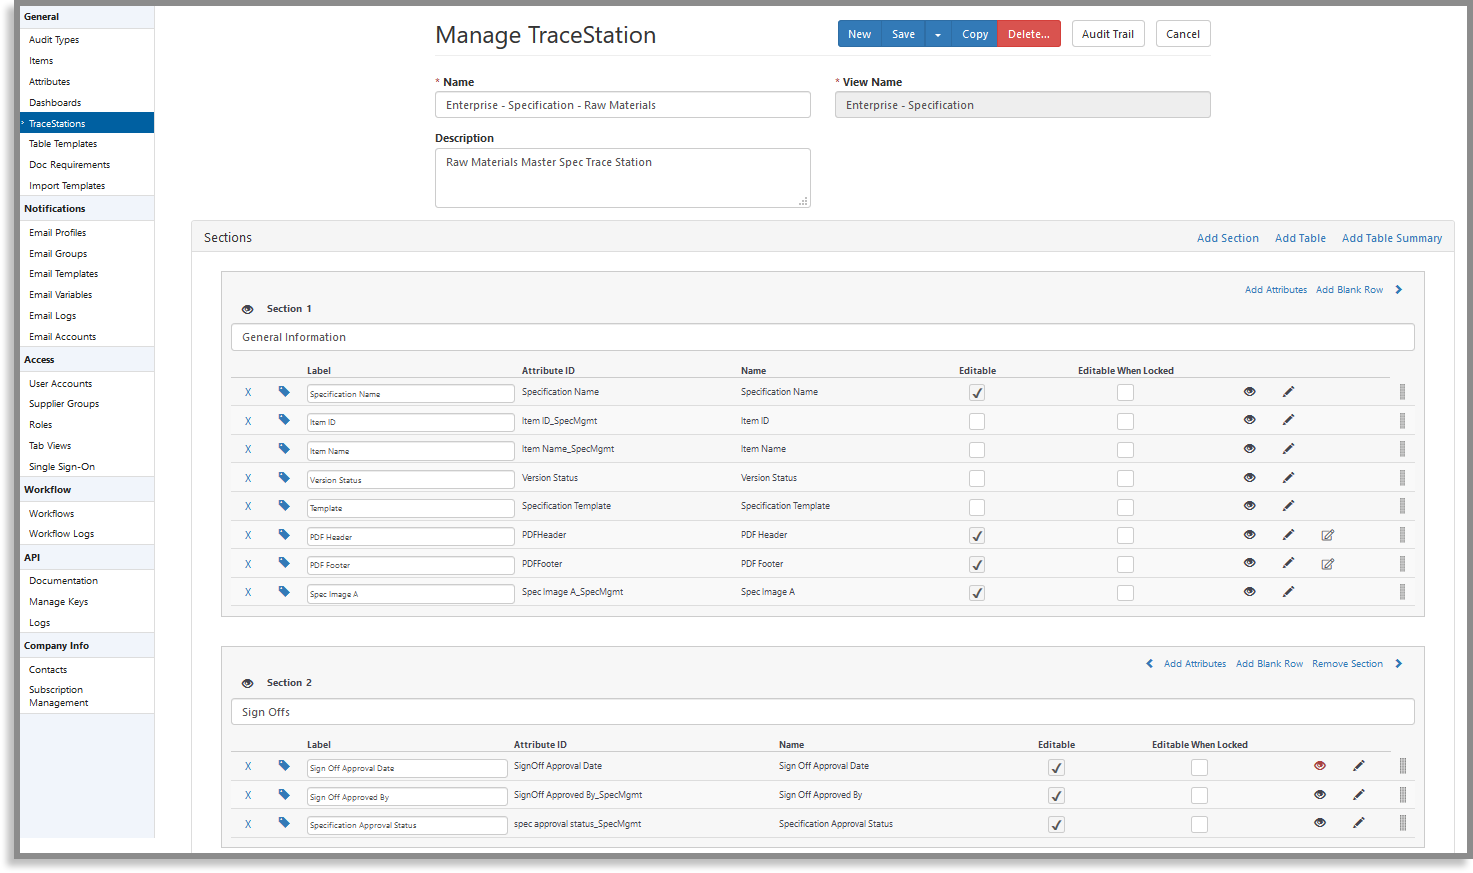Image resolution: width=1473 pixels, height=873 pixels.
Task: Remove the Specification Name row with X
Action: [x=248, y=392]
